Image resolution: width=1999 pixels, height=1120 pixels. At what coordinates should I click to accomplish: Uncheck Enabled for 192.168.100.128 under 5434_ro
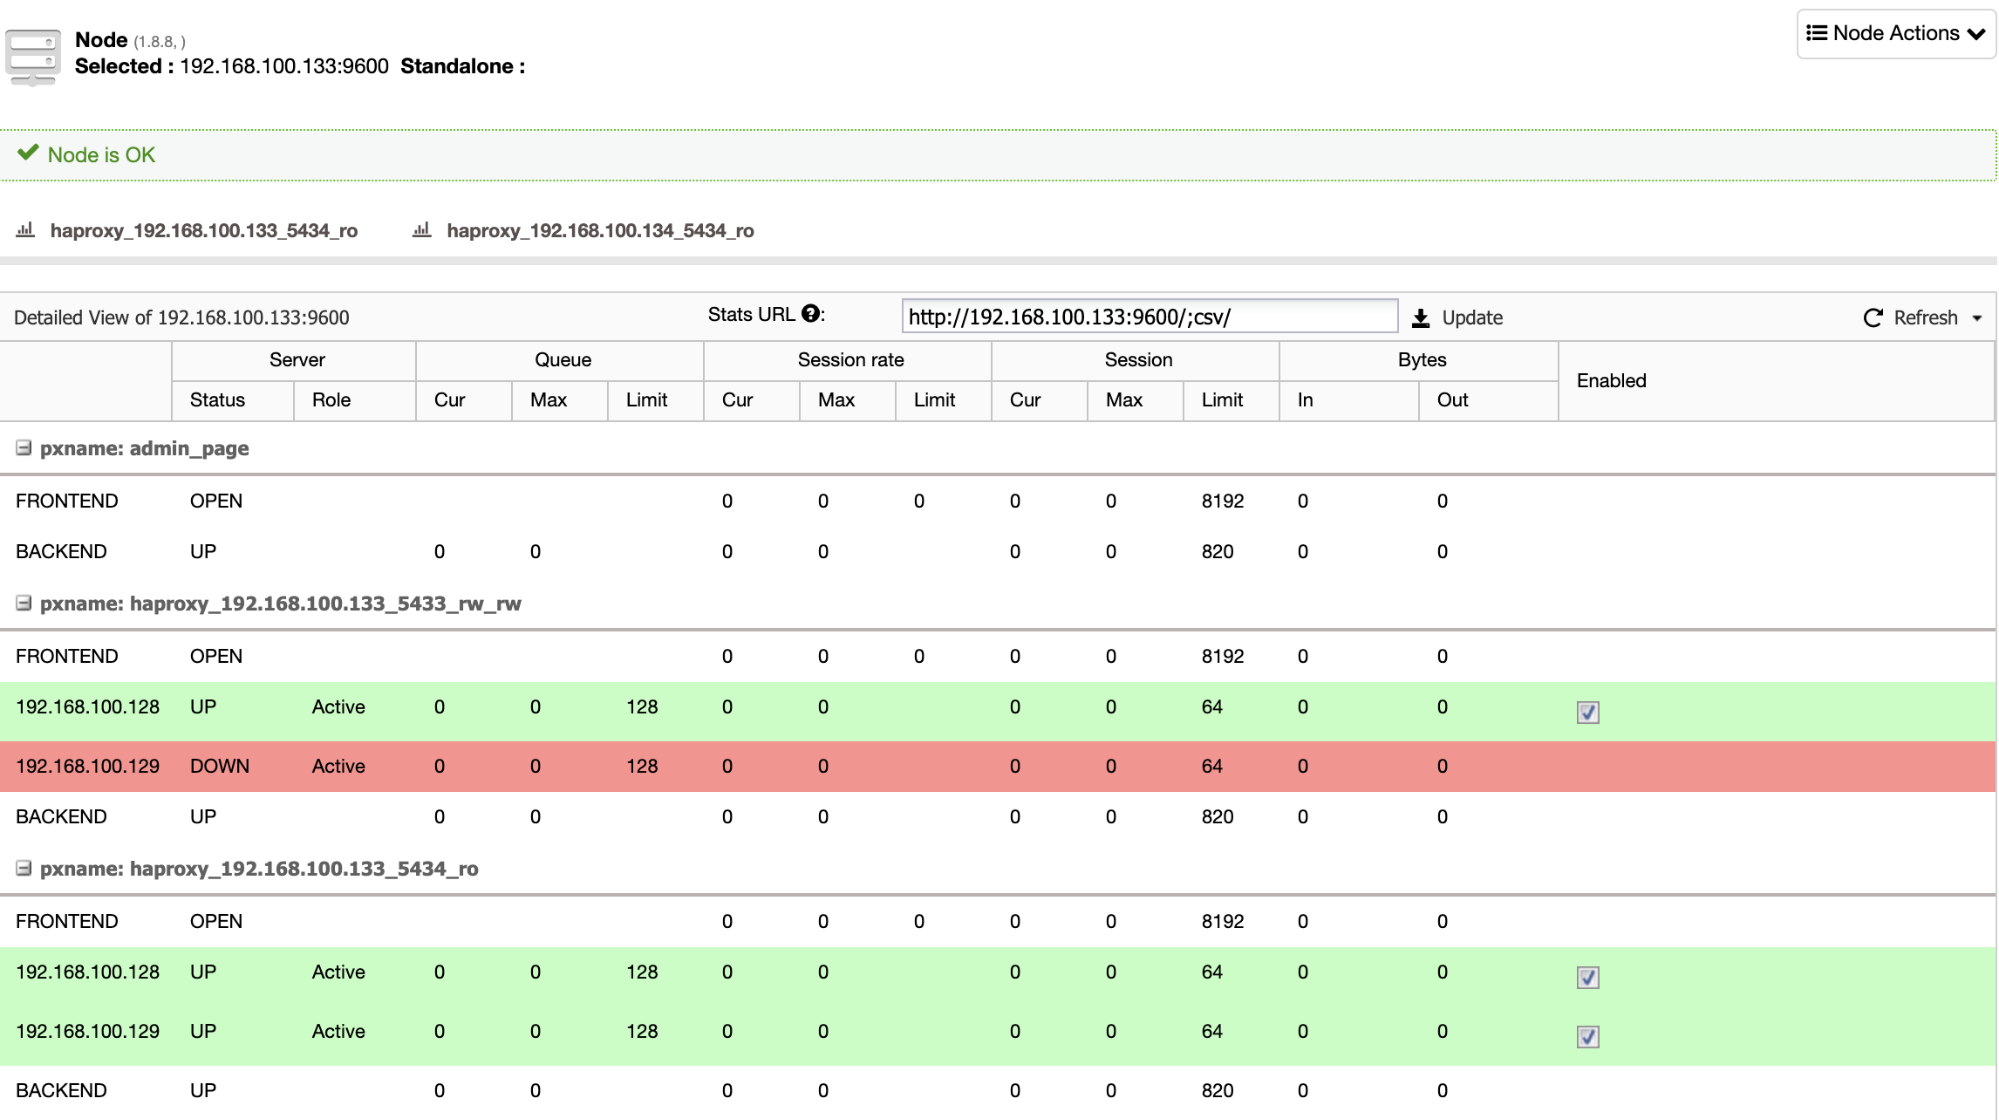click(x=1587, y=977)
